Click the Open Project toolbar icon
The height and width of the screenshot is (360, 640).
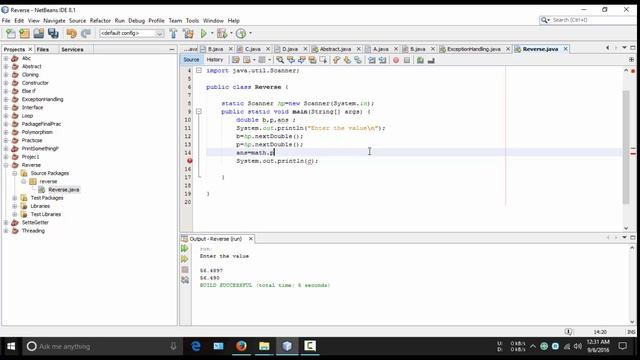[x=38, y=33]
